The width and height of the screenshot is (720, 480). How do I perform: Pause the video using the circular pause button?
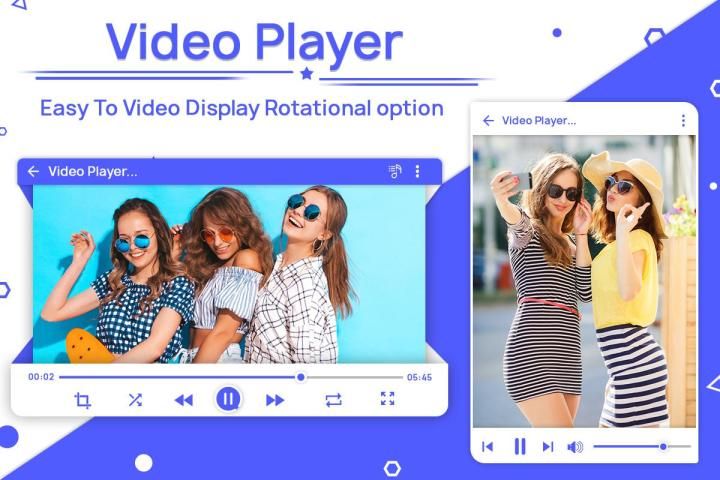(228, 399)
